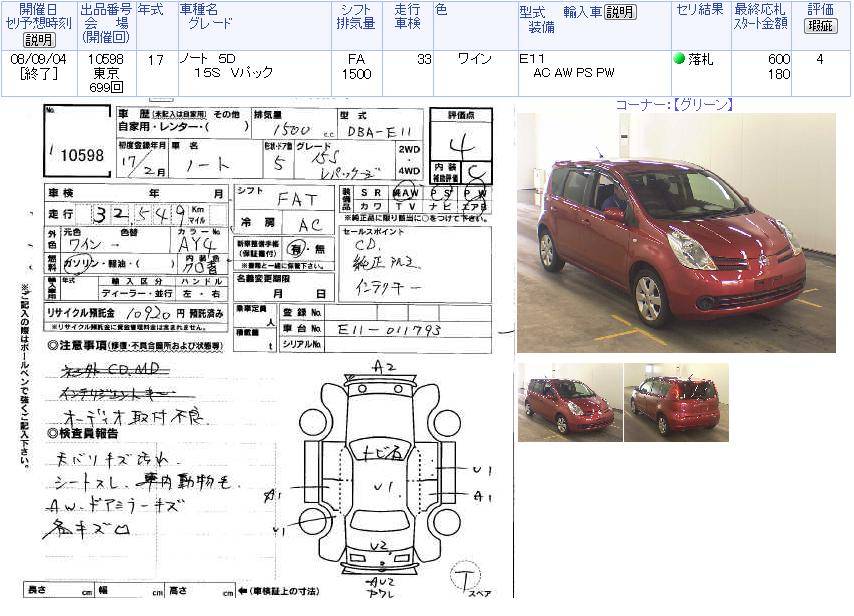Click the equipment text AC AW PS PW
This screenshot has height=616, width=854.
[x=574, y=72]
